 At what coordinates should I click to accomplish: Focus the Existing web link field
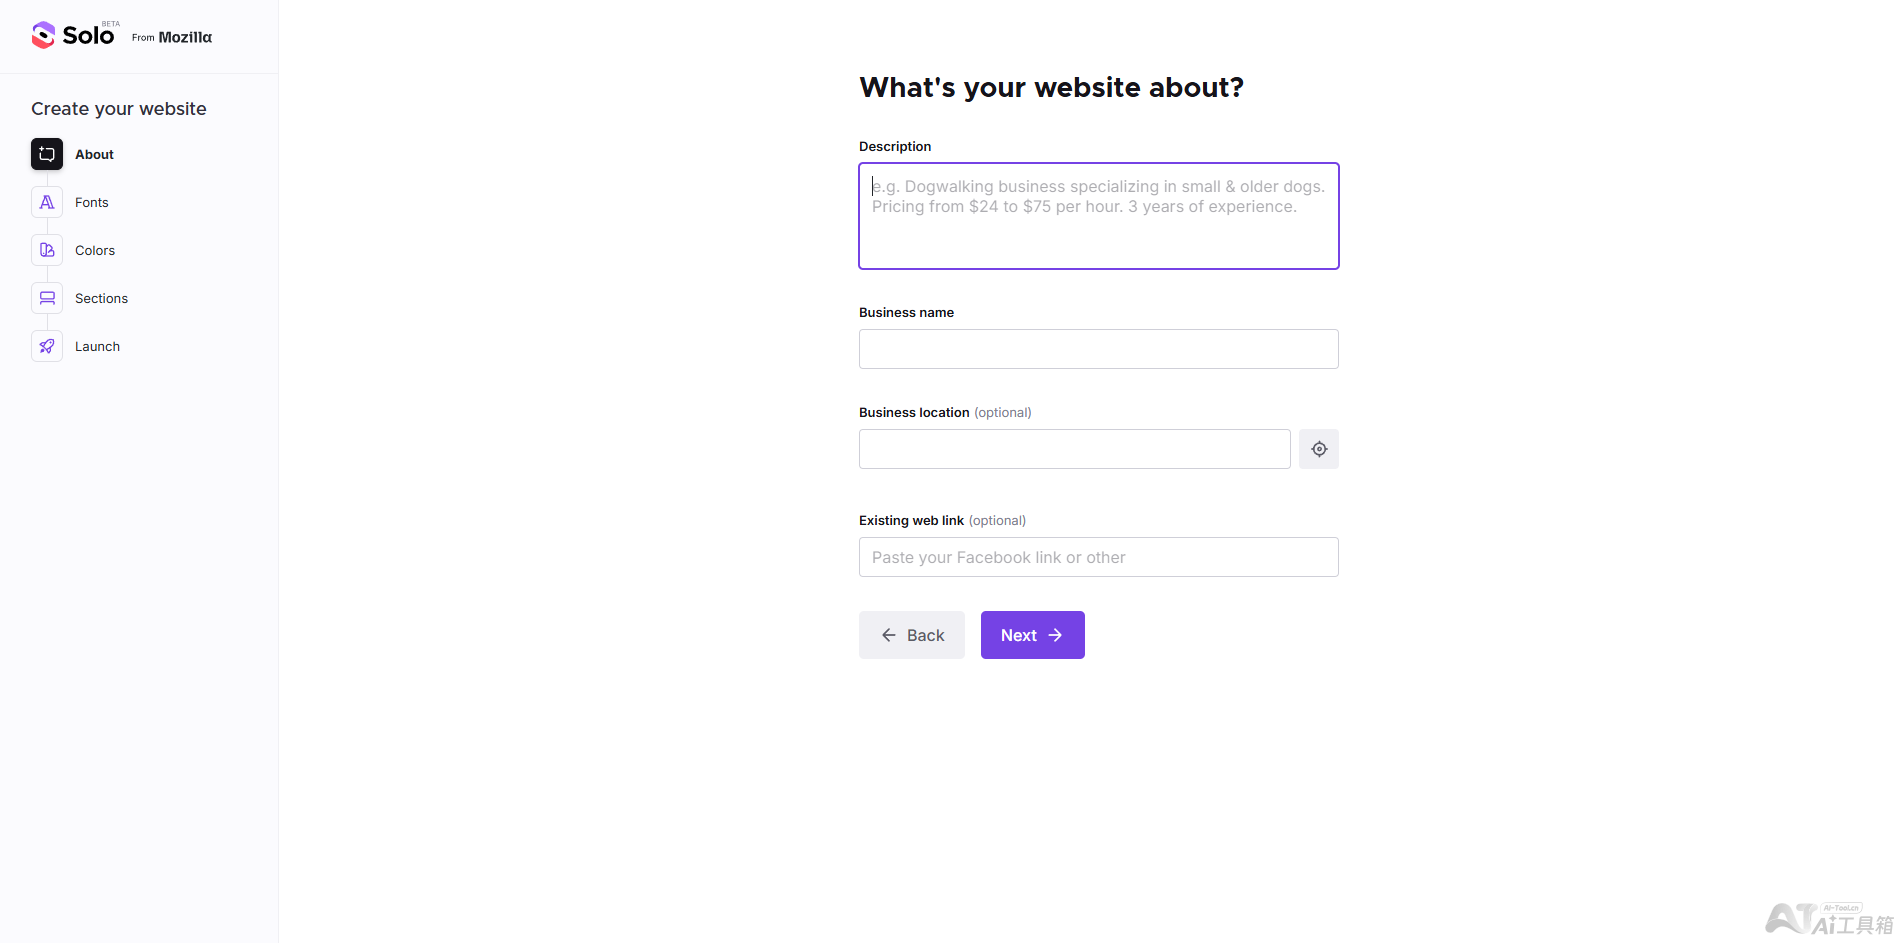coord(1098,557)
